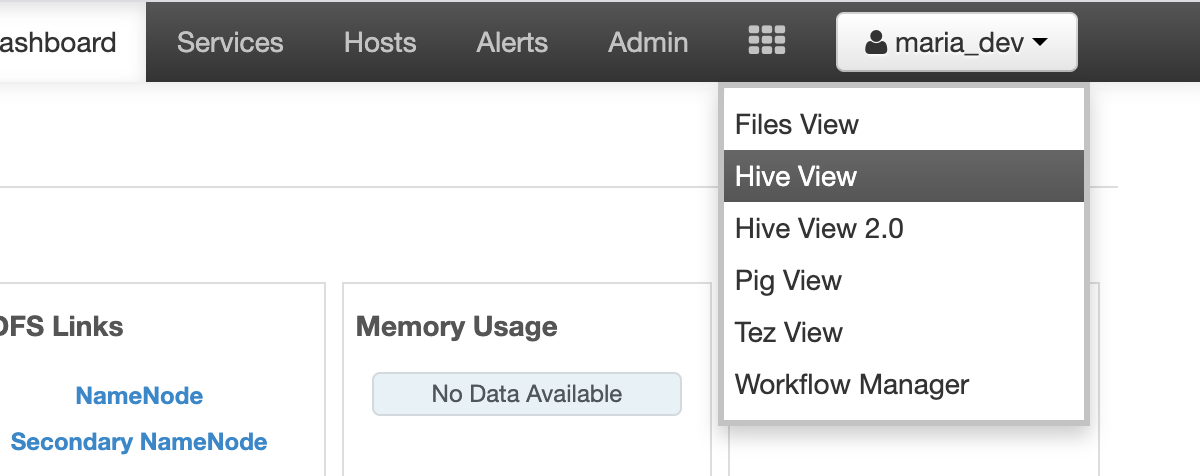Screen dimensions: 1200x476
Task: Go to the Services tab
Action: coord(230,43)
